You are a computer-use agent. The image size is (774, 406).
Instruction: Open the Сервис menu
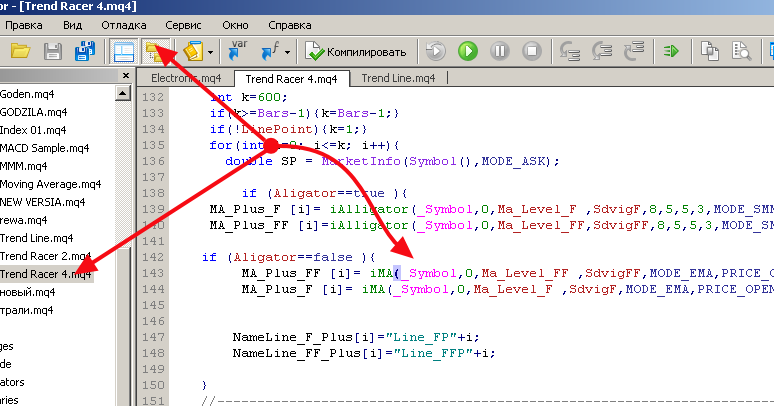[x=183, y=25]
